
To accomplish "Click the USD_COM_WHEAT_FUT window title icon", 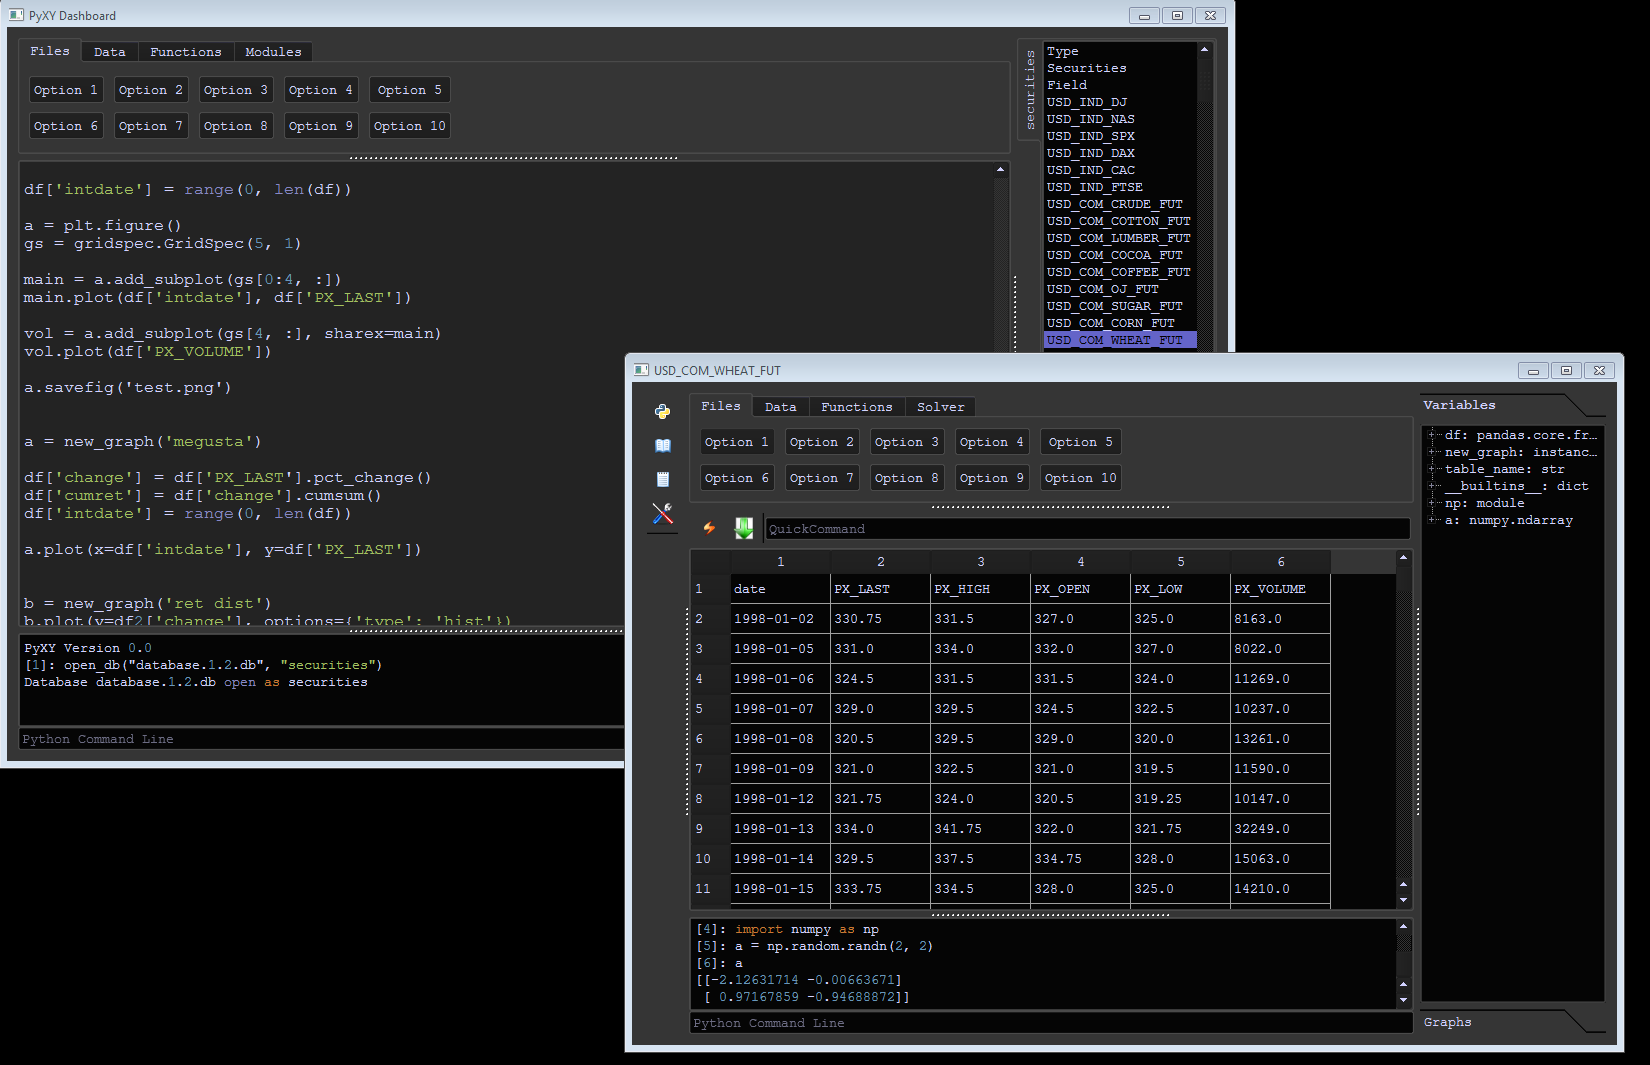I will tap(641, 370).
